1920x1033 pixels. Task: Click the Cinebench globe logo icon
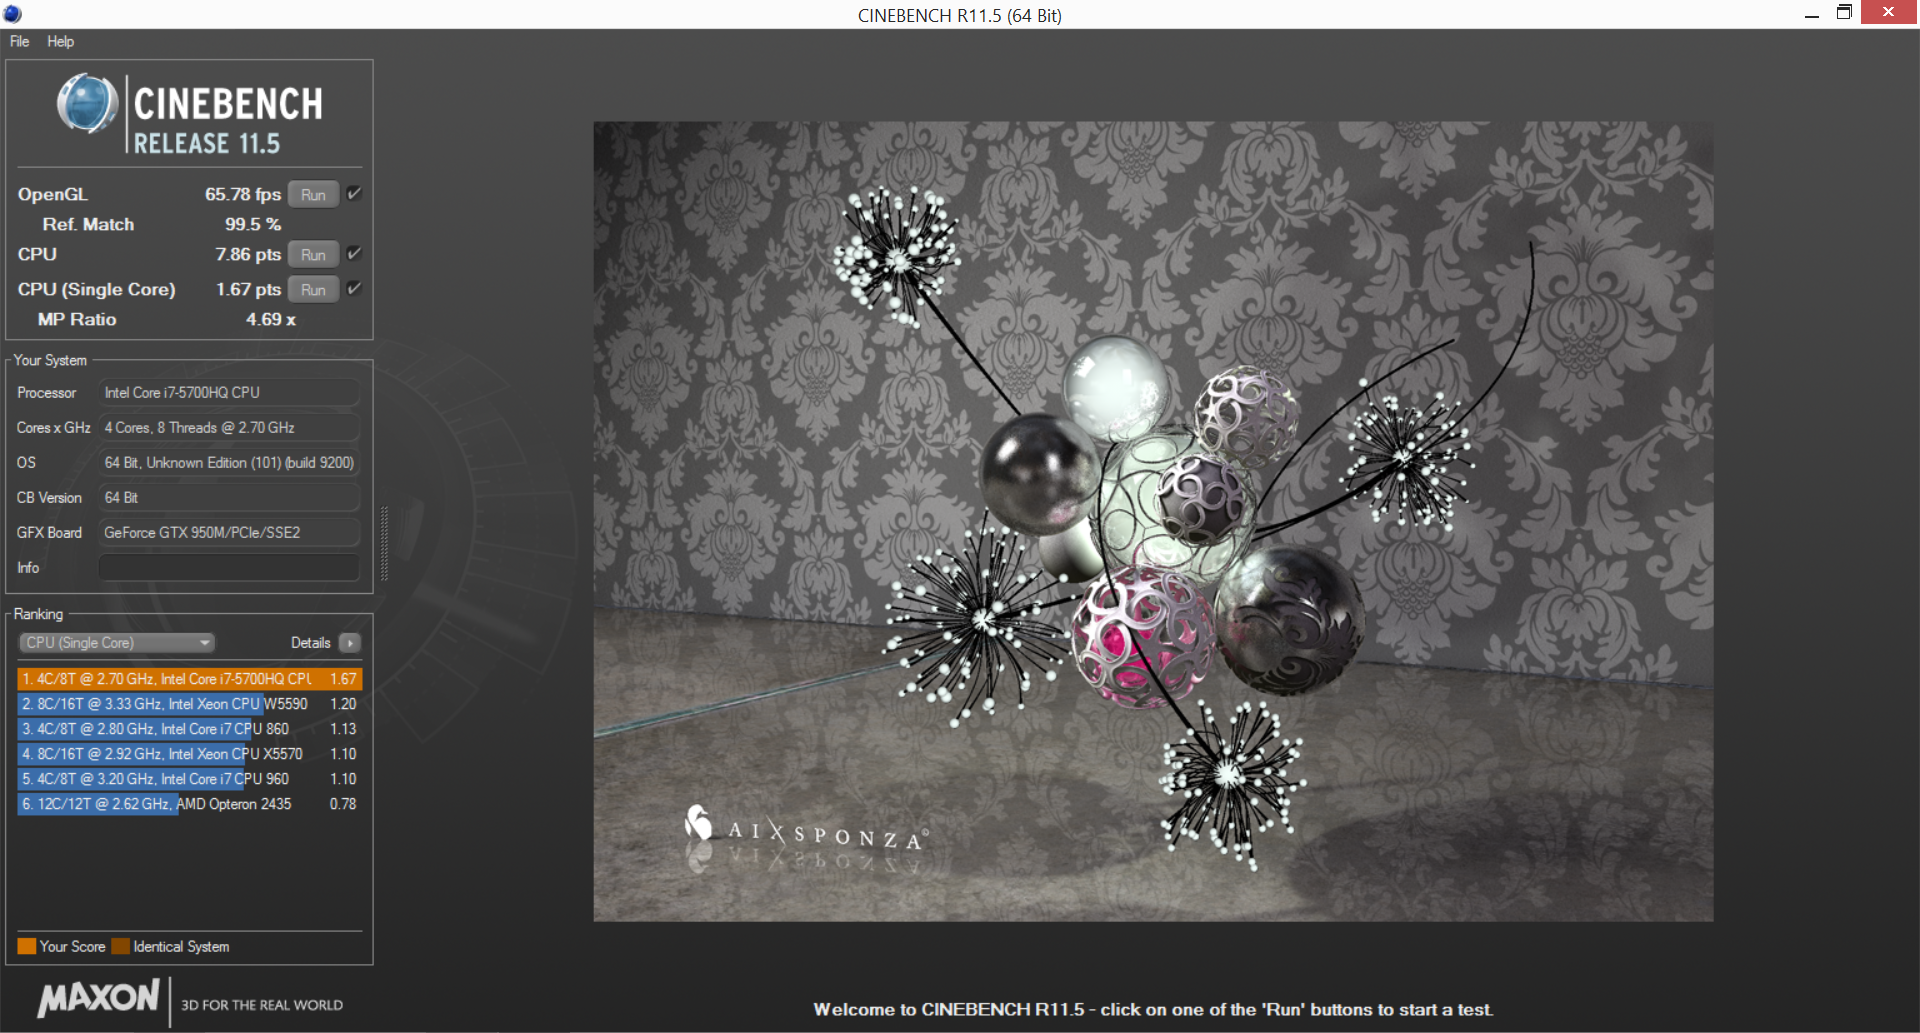(x=87, y=104)
